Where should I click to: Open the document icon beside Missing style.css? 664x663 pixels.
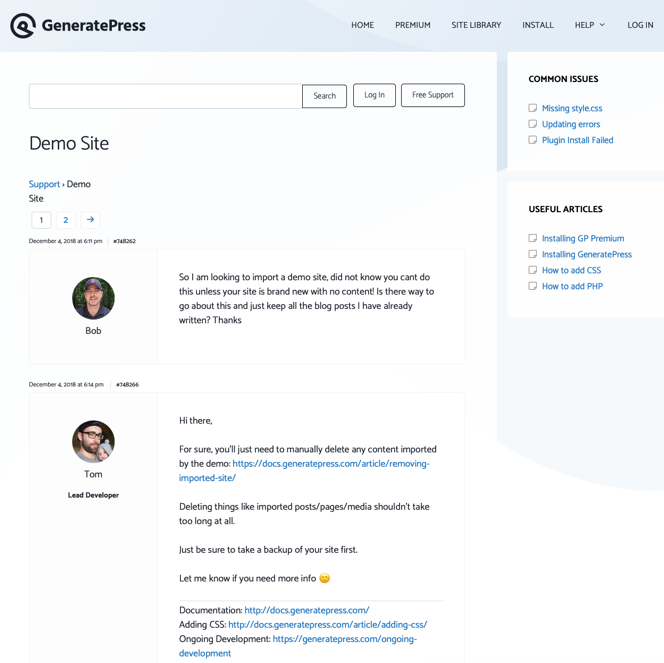(532, 108)
